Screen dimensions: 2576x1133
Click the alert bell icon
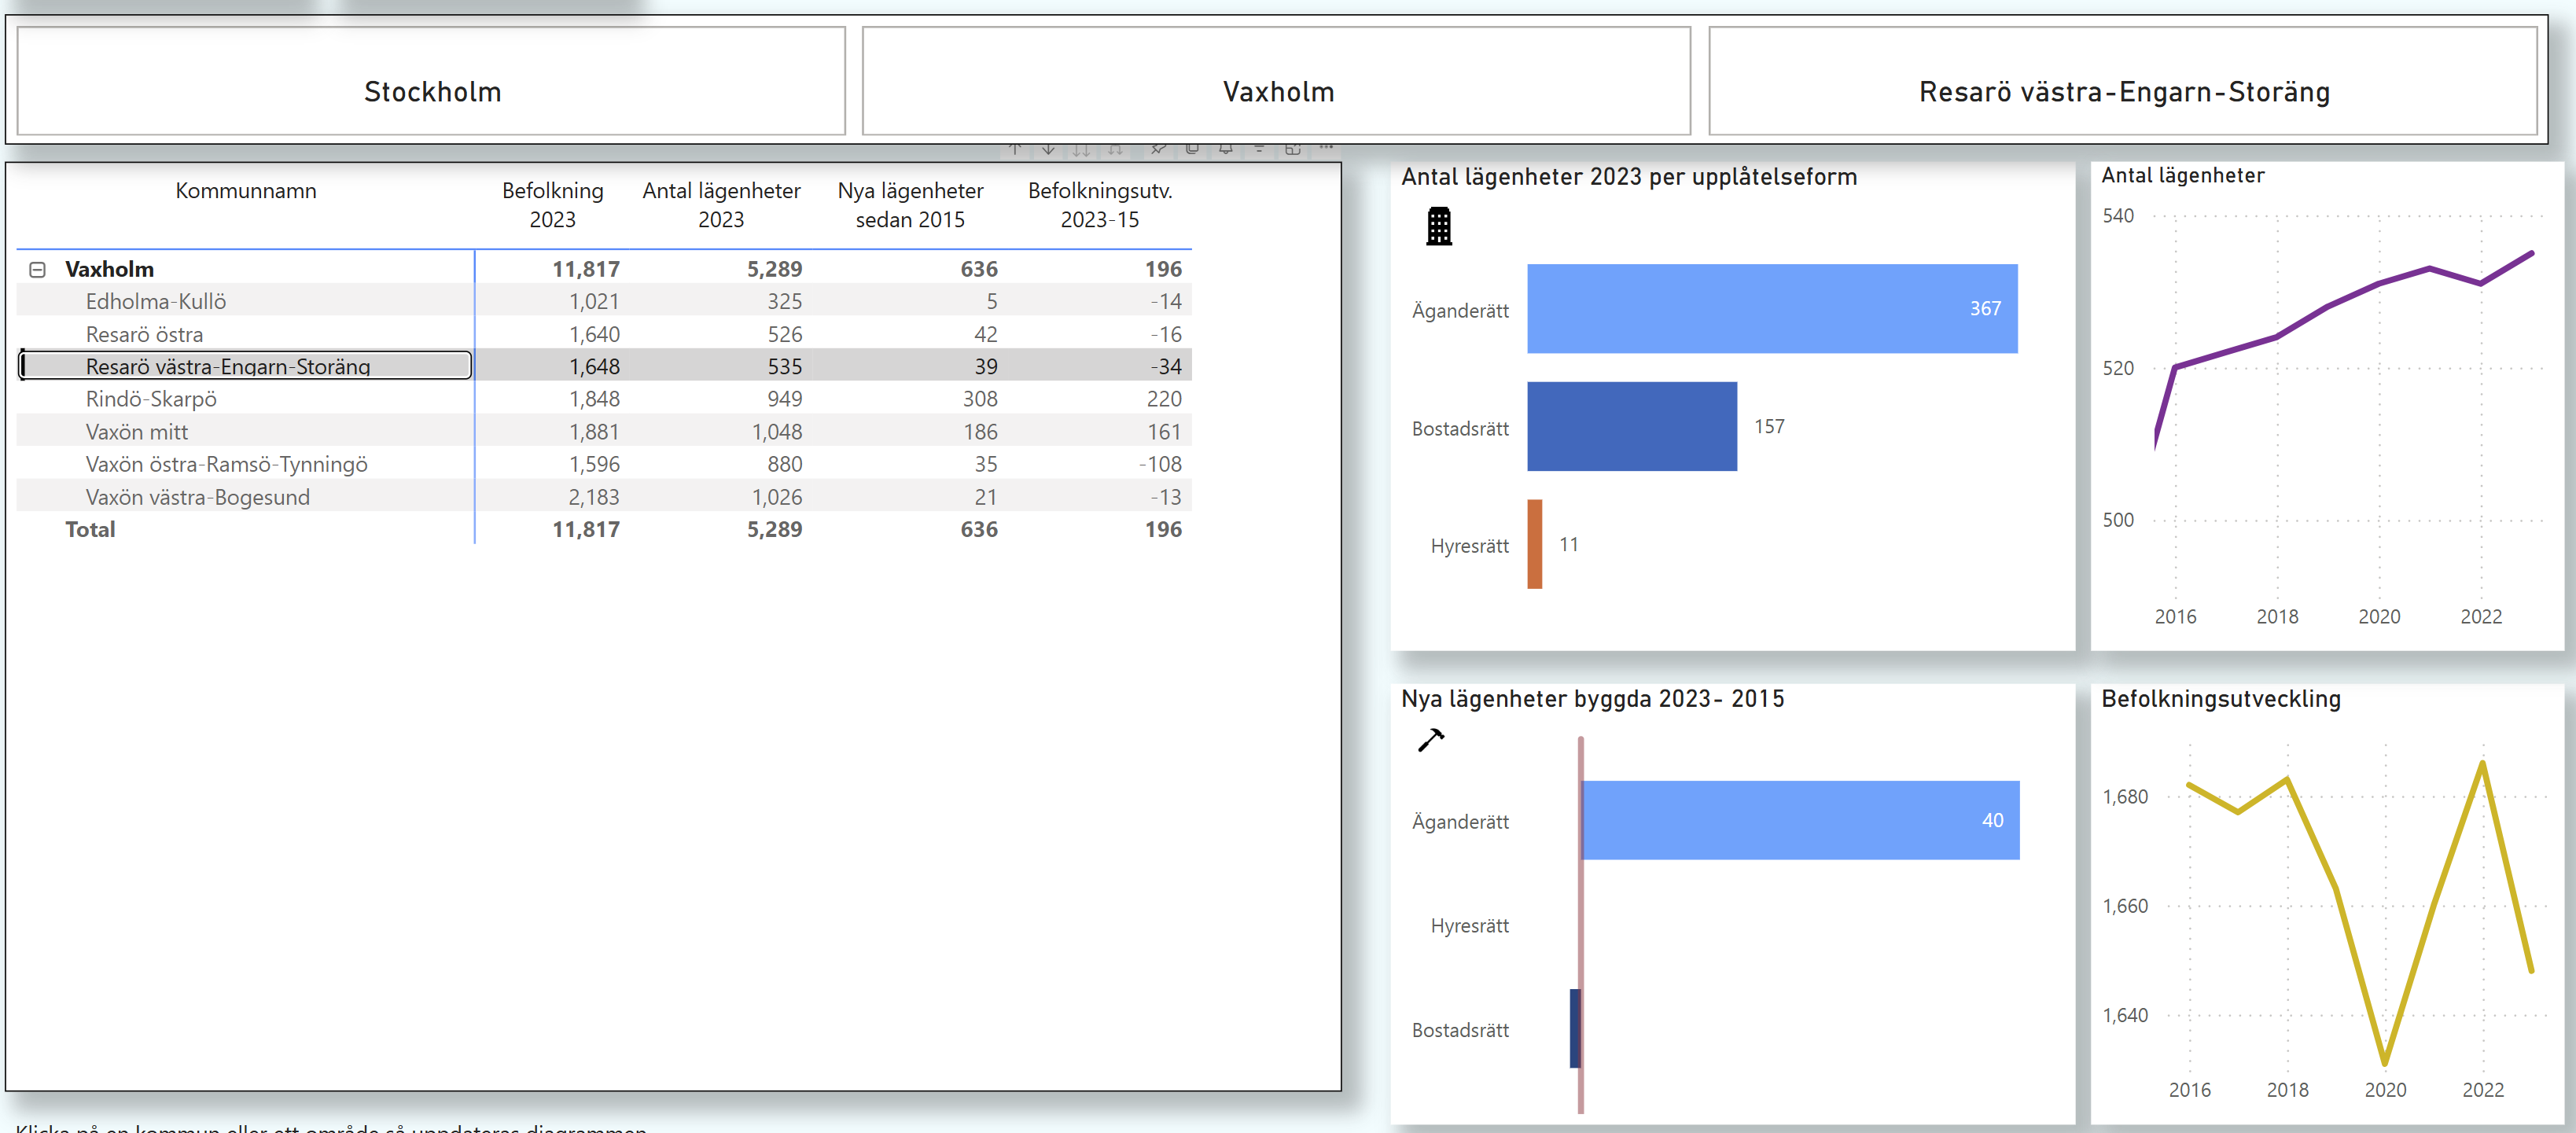1225,150
